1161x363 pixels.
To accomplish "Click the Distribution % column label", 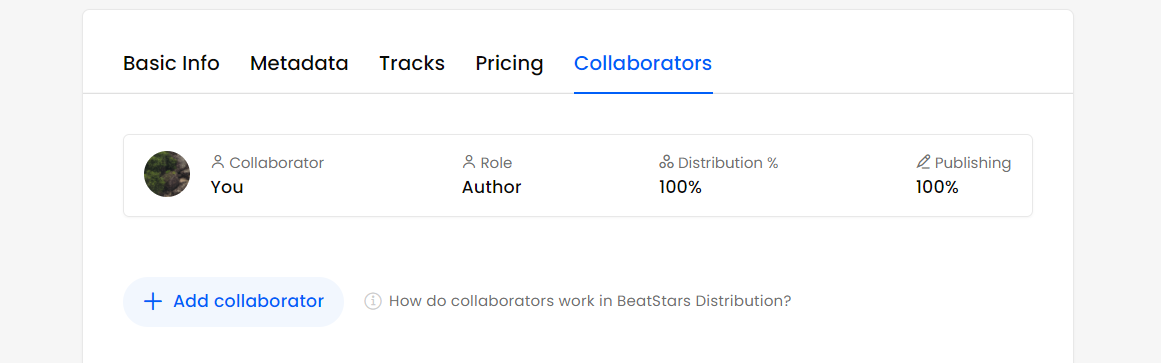I will tap(728, 162).
